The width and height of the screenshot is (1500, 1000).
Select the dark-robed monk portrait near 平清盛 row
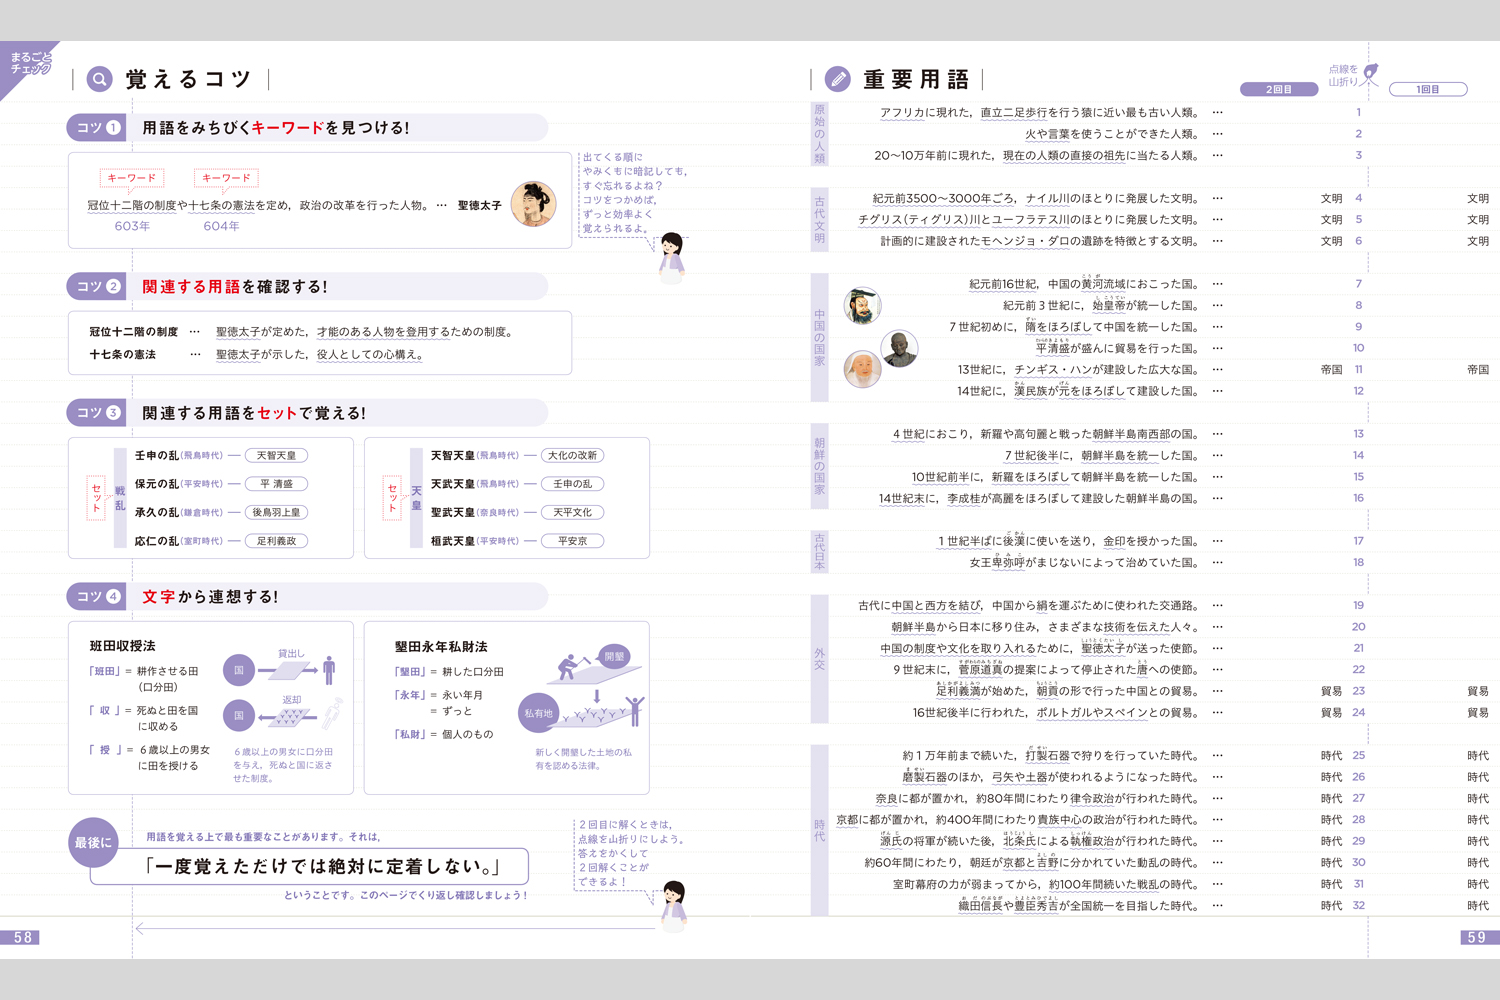(x=899, y=349)
